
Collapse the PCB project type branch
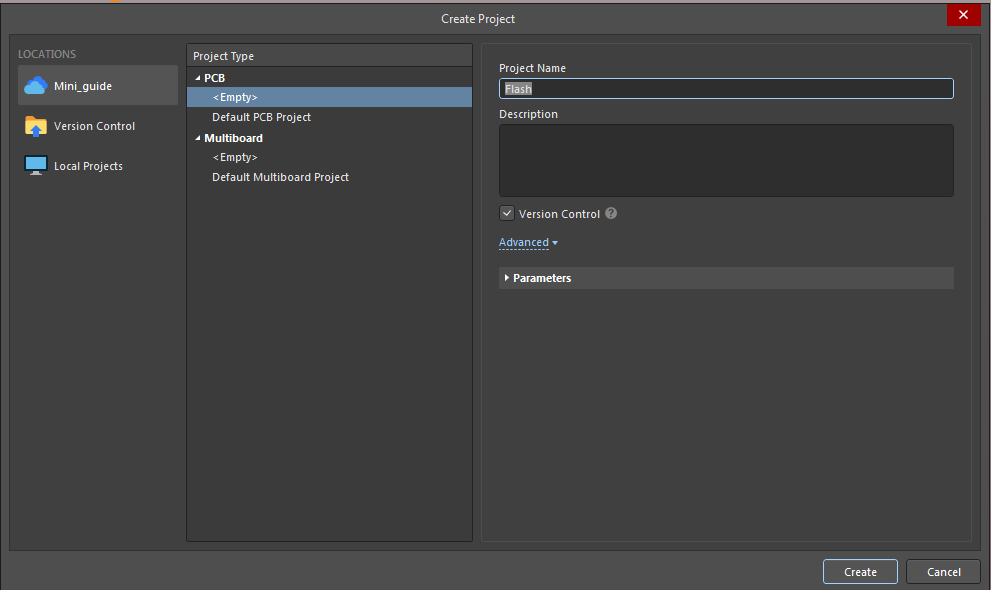pyautogui.click(x=197, y=77)
